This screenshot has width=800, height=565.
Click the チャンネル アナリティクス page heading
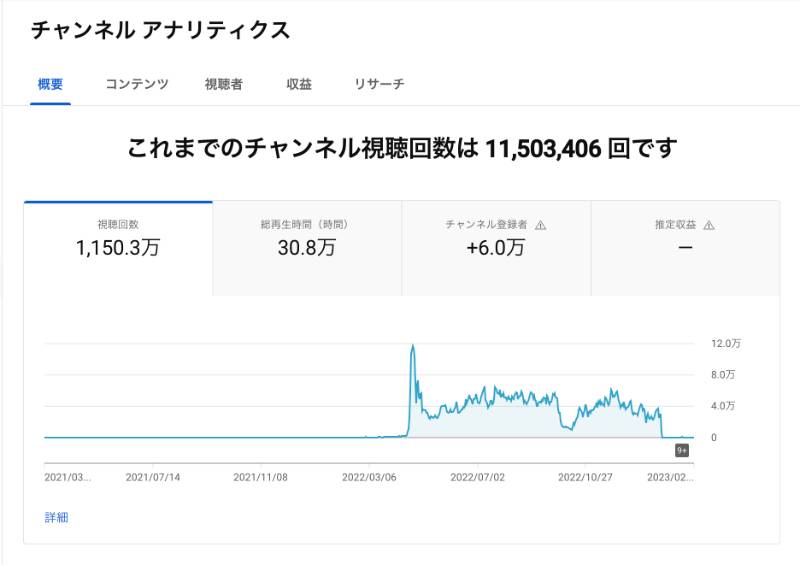[x=160, y=30]
